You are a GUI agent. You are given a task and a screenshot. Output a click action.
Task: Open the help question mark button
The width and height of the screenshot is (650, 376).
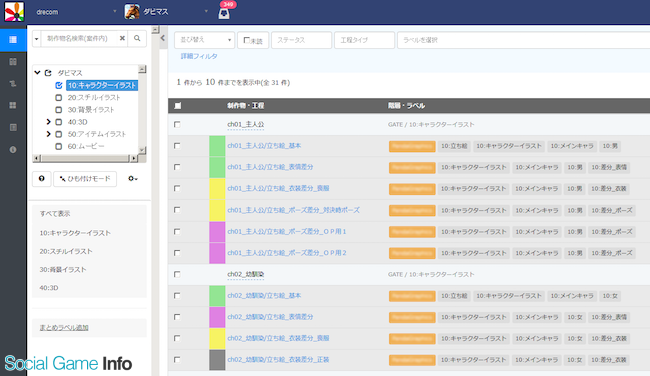click(x=41, y=179)
